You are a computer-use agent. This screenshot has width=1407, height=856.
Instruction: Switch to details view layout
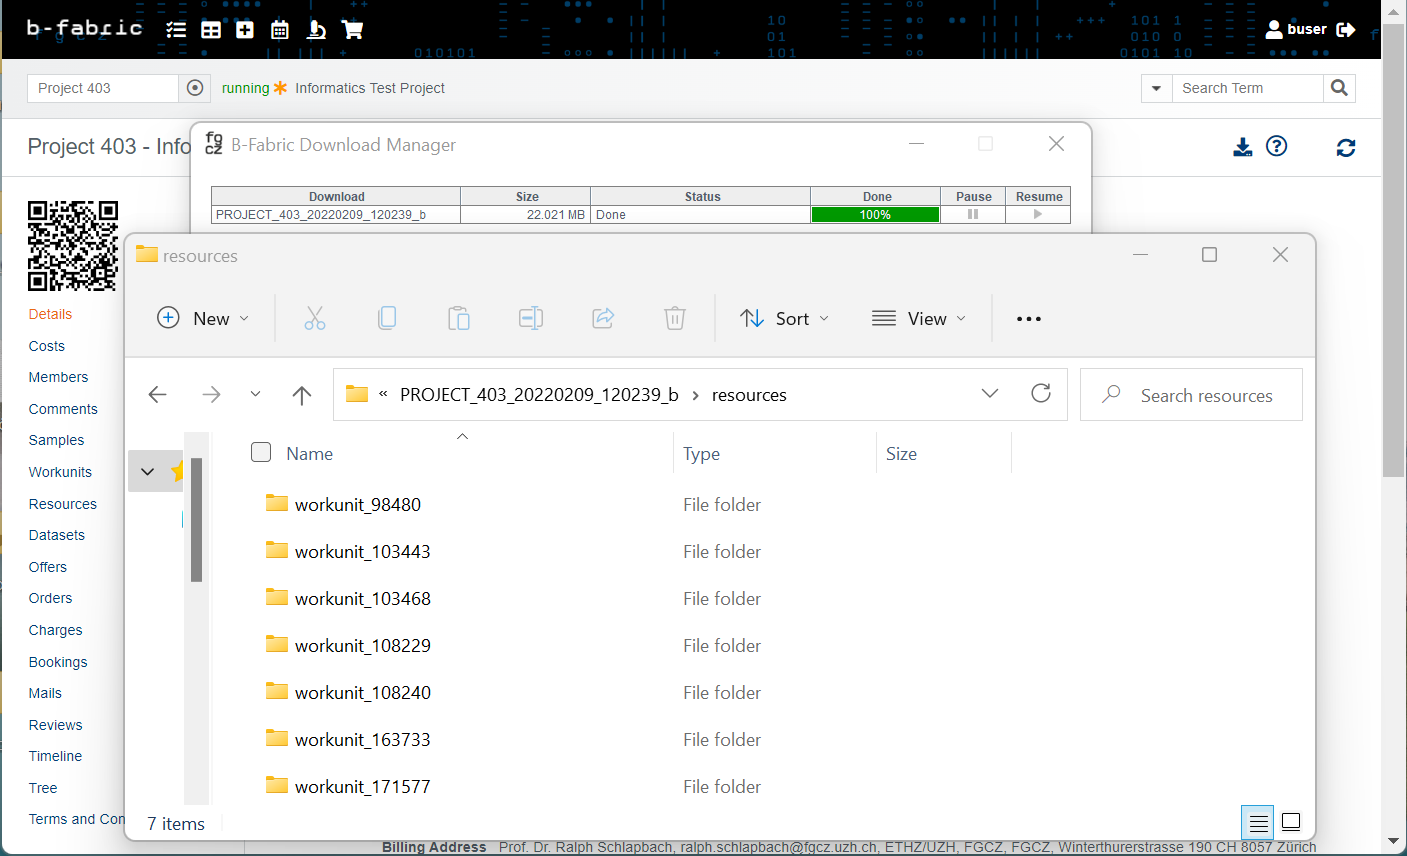(x=1258, y=822)
